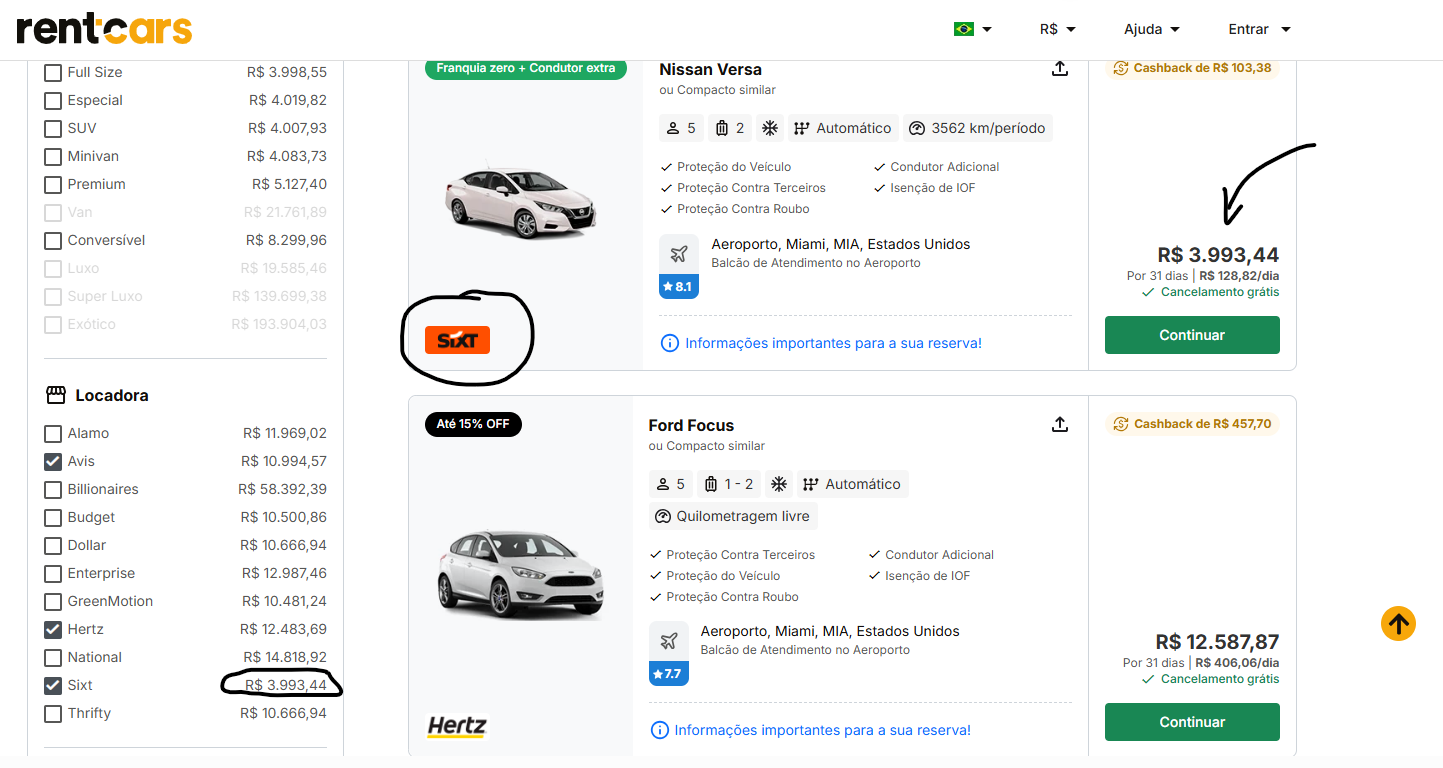Check the SUV category filter
Image resolution: width=1443 pixels, height=768 pixels.
point(53,129)
